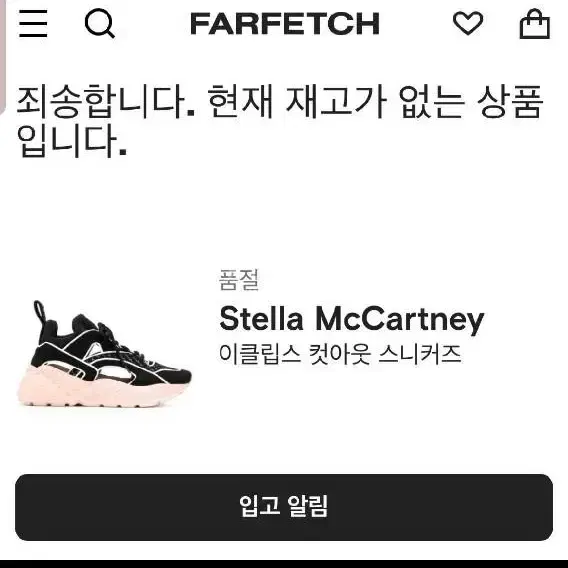568x568 pixels.
Task: Go to homepage via FARFETCH logo
Action: coord(285,24)
